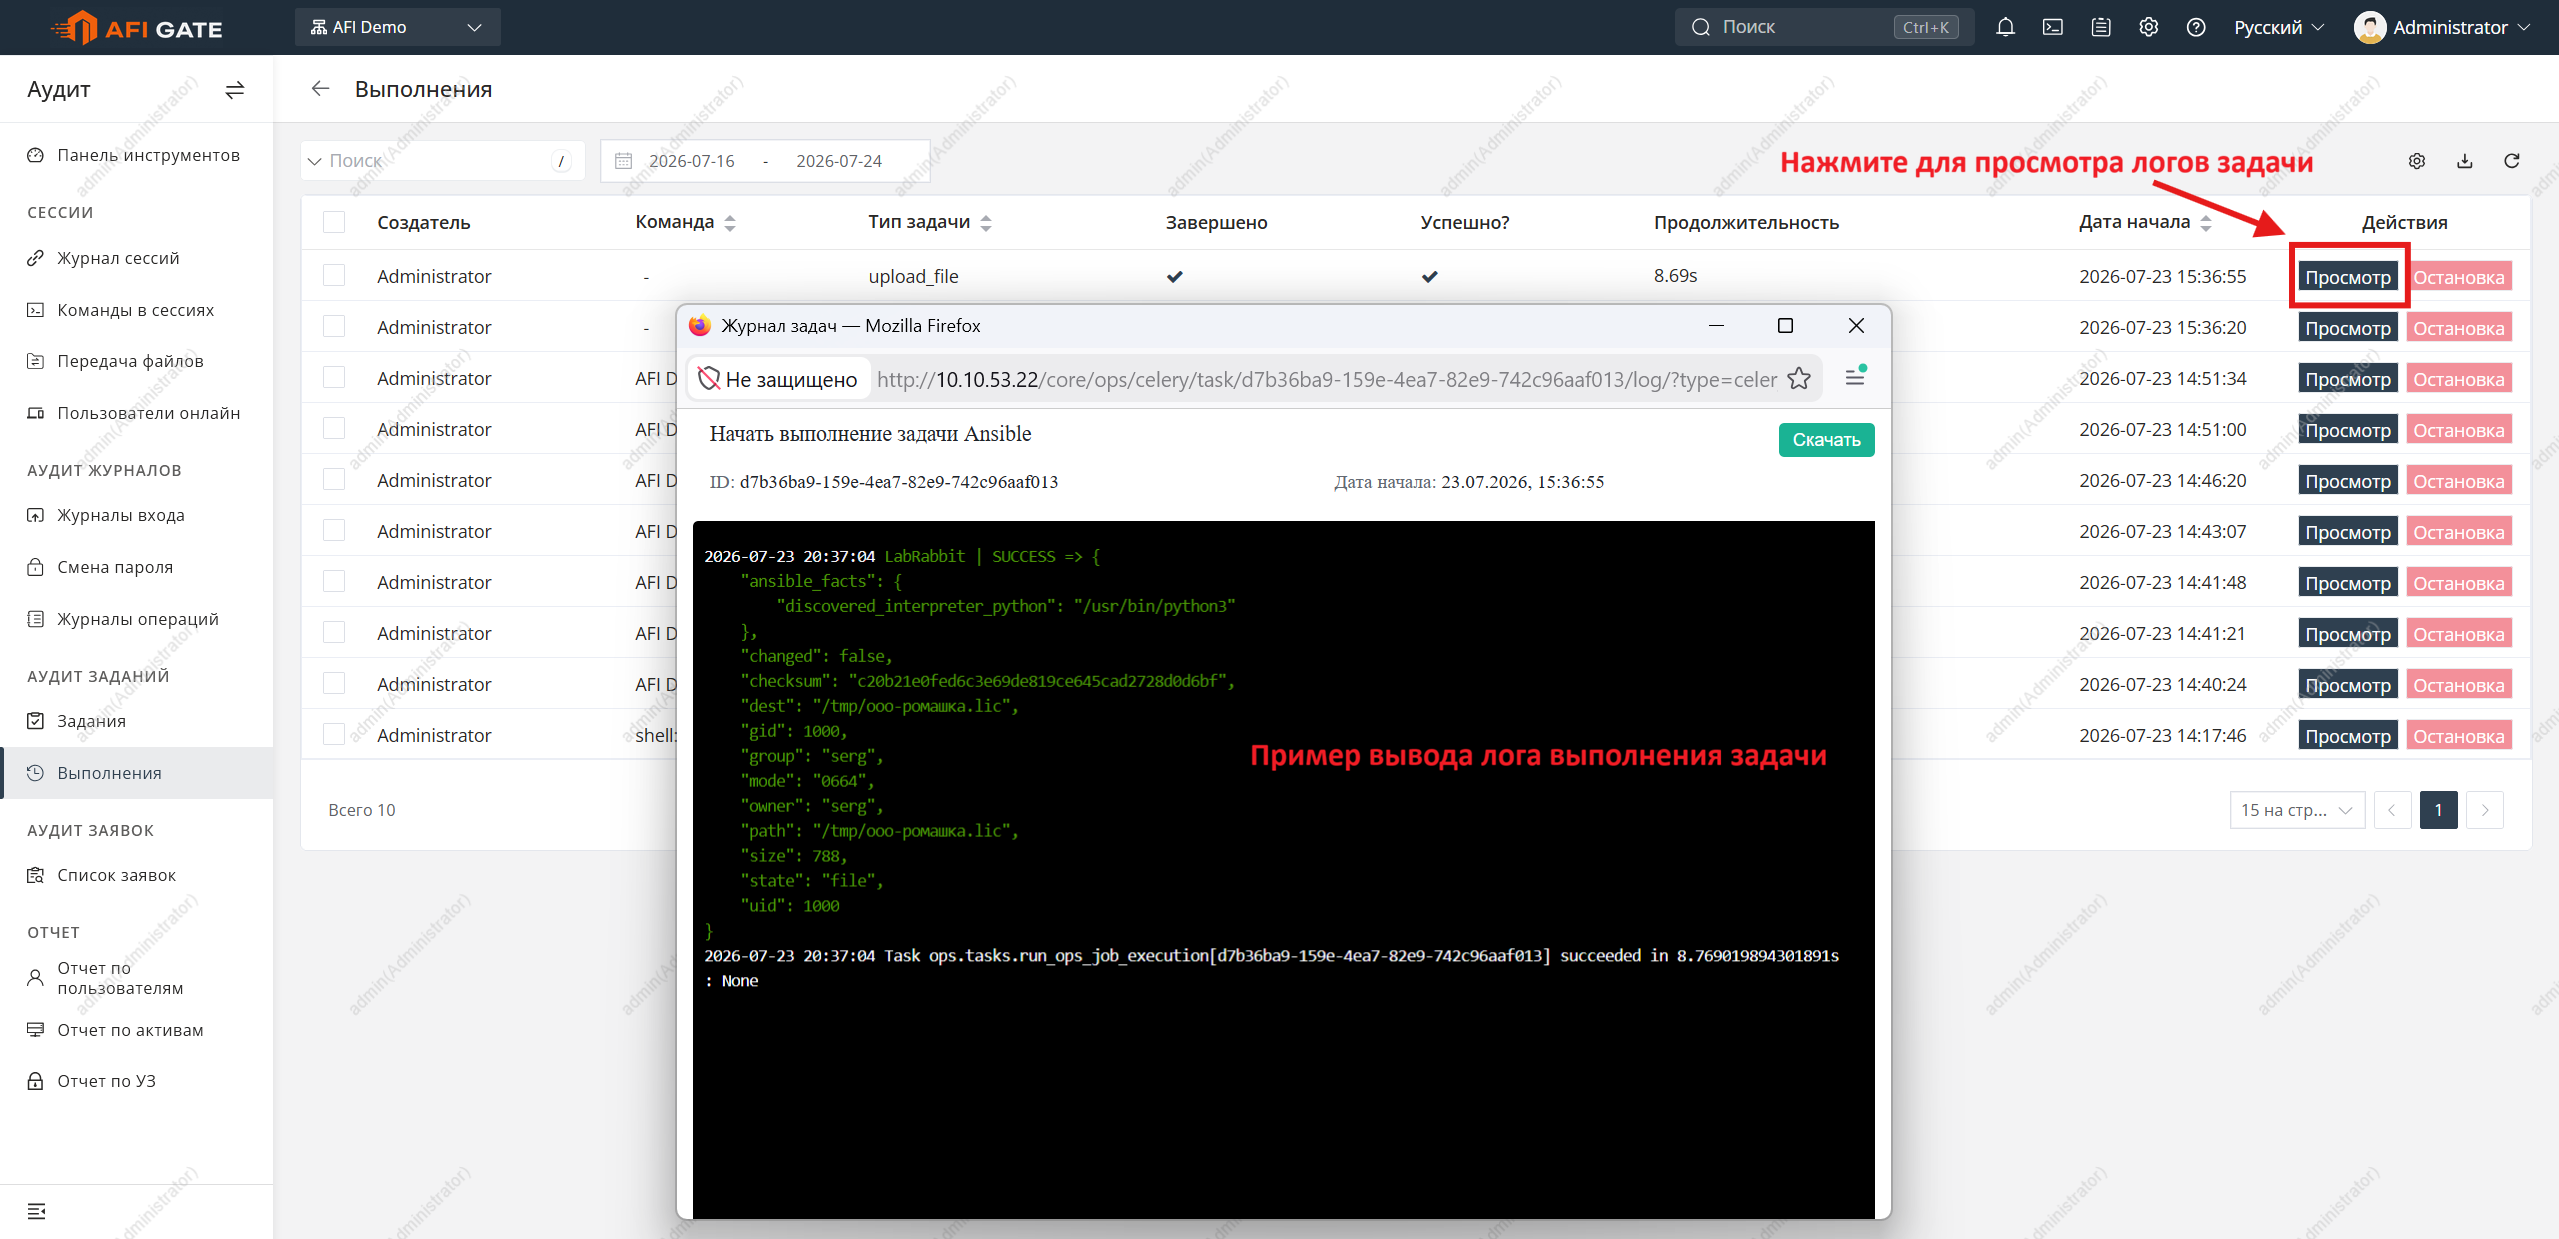This screenshot has width=2559, height=1239.
Task: Go to the next page arrow
Action: click(x=2485, y=810)
